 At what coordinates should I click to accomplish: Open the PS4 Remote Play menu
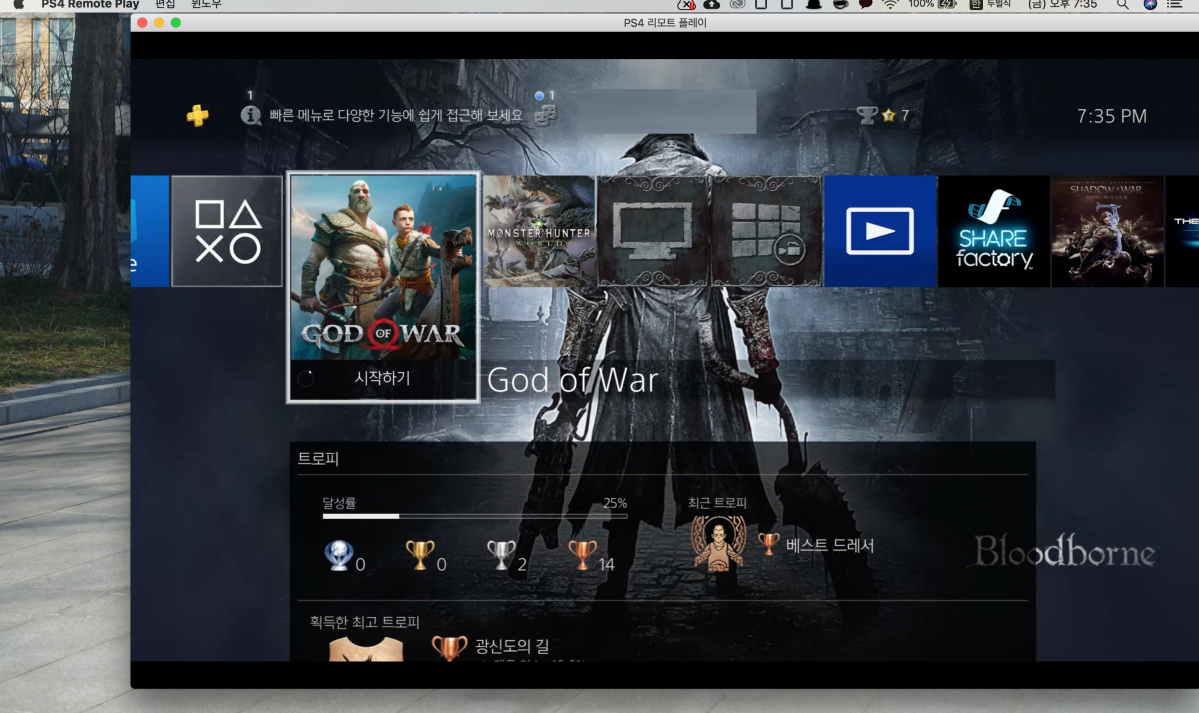(90, 5)
